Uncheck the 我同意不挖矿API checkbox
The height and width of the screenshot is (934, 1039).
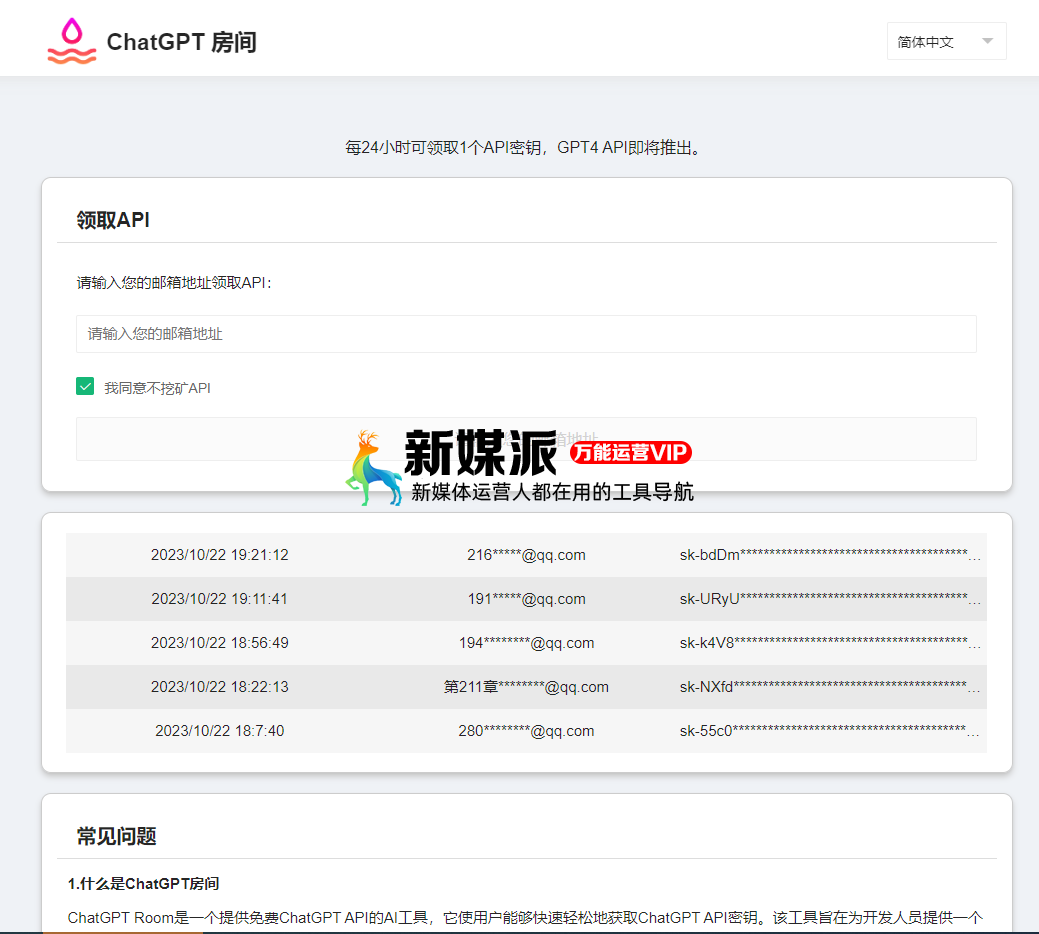pyautogui.click(x=85, y=386)
